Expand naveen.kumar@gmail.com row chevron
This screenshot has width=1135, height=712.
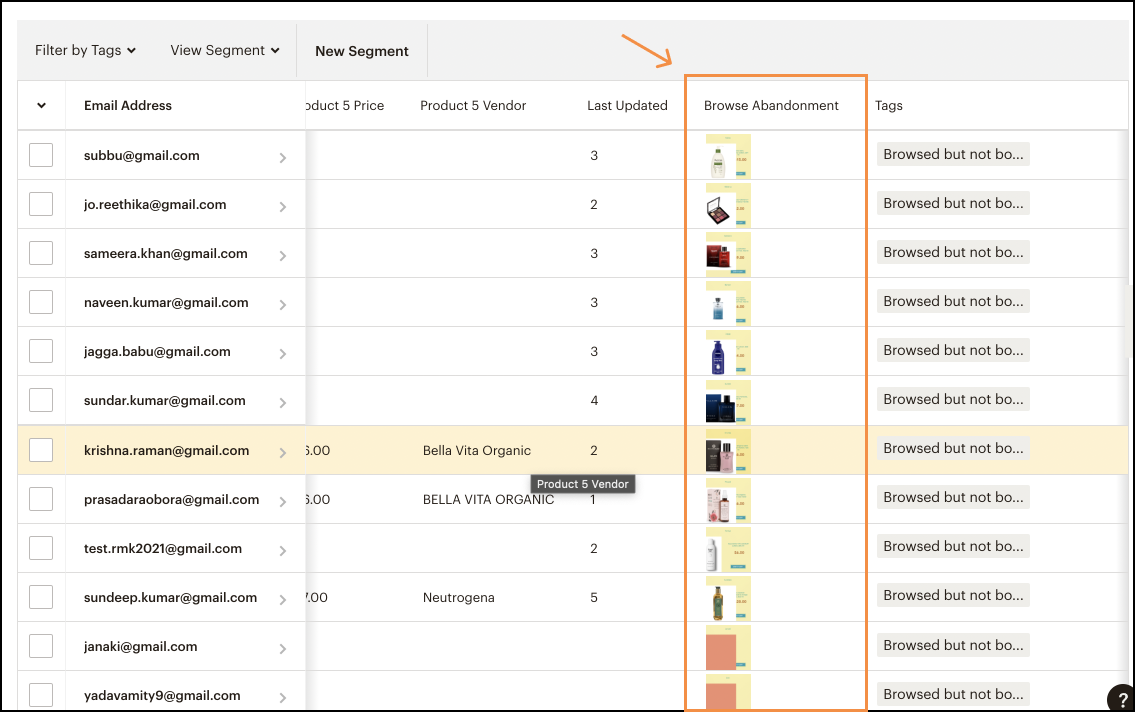283,305
